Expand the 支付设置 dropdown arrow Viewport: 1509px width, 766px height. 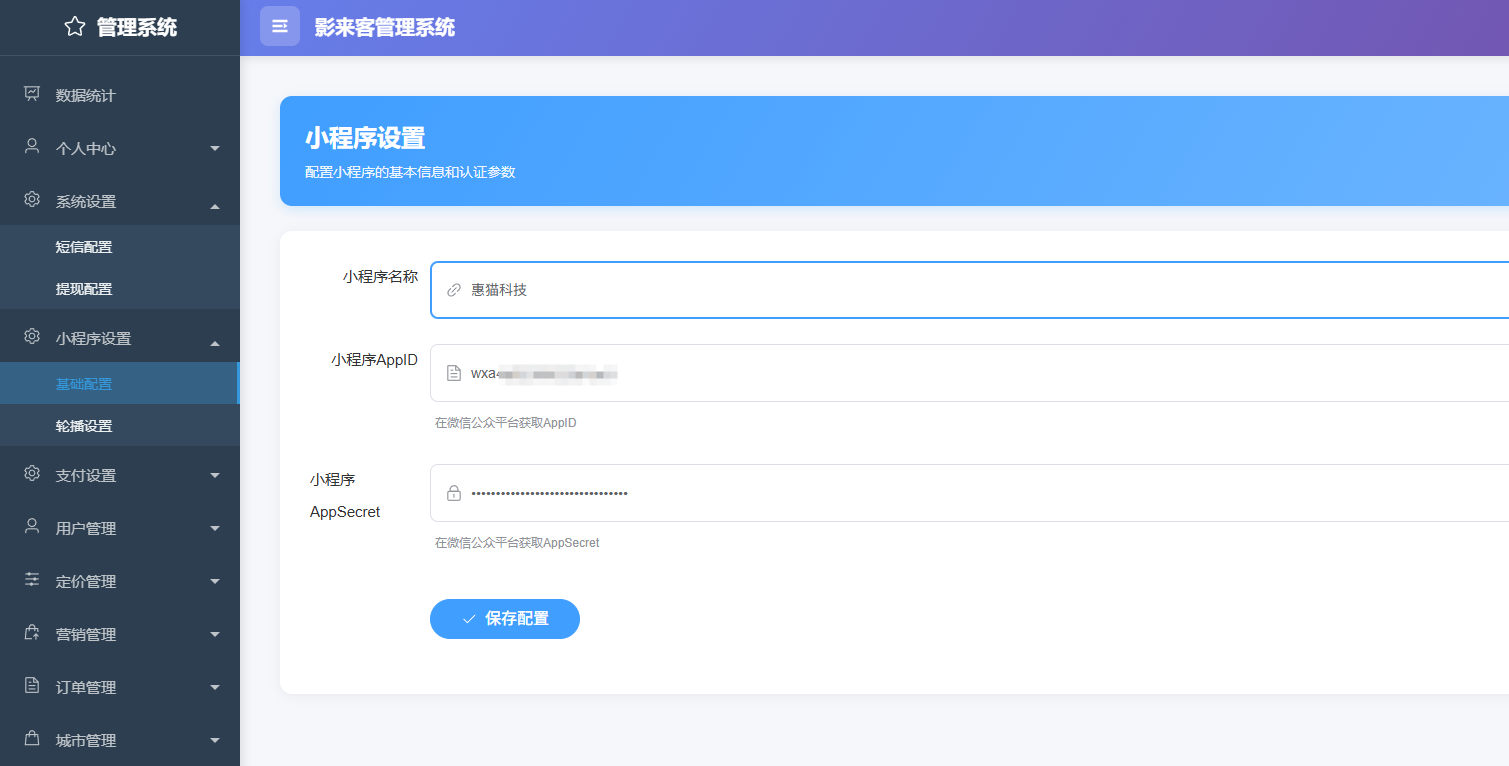[x=215, y=475]
